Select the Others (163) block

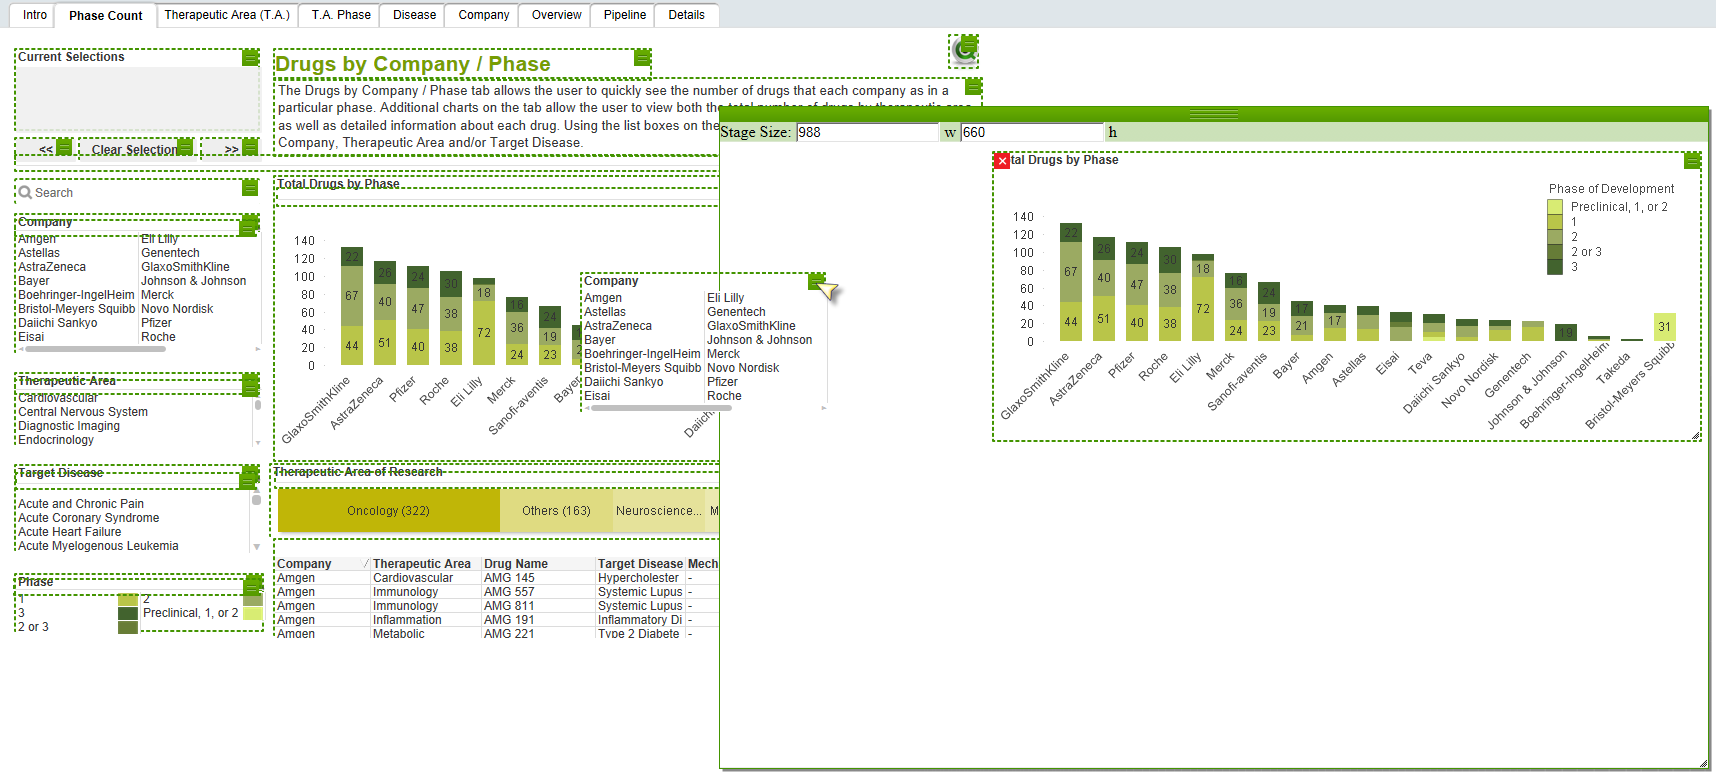[556, 510]
